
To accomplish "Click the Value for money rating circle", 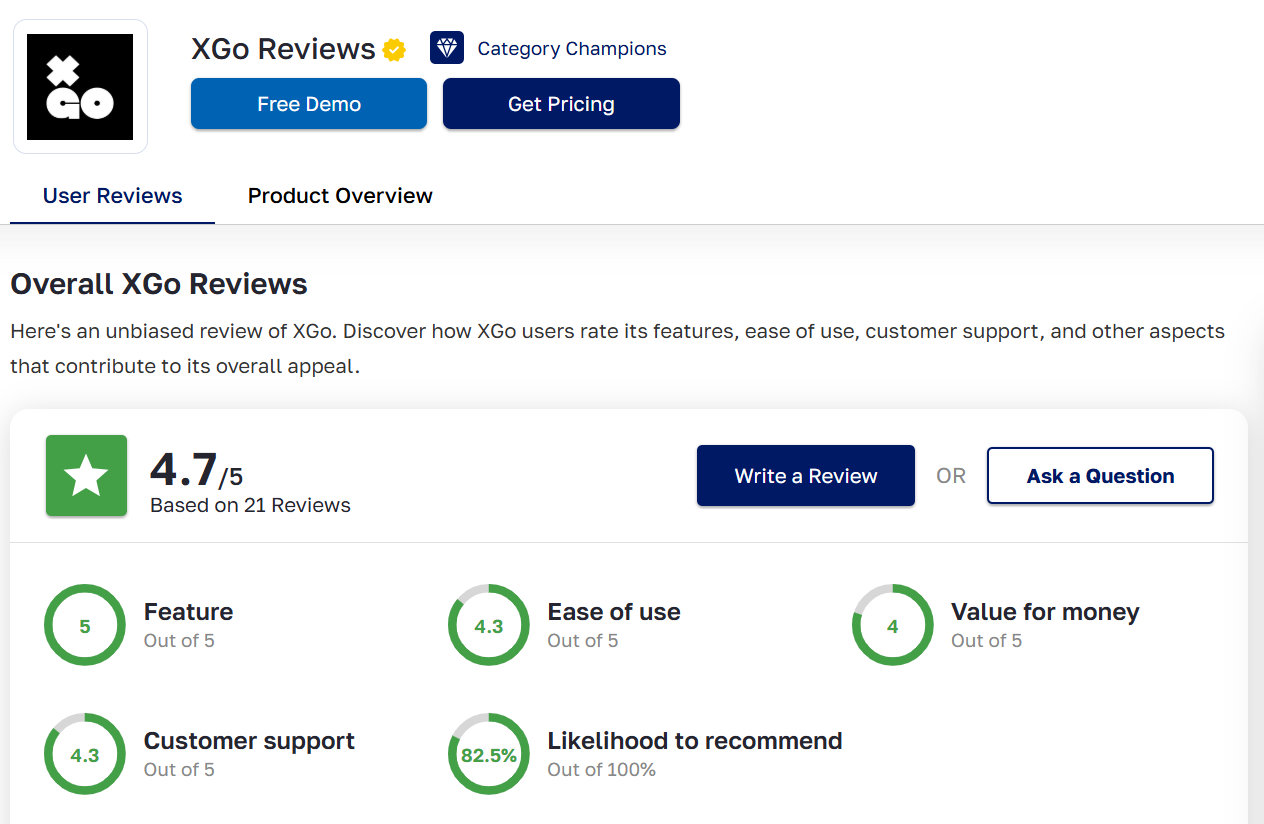I will pyautogui.click(x=893, y=626).
